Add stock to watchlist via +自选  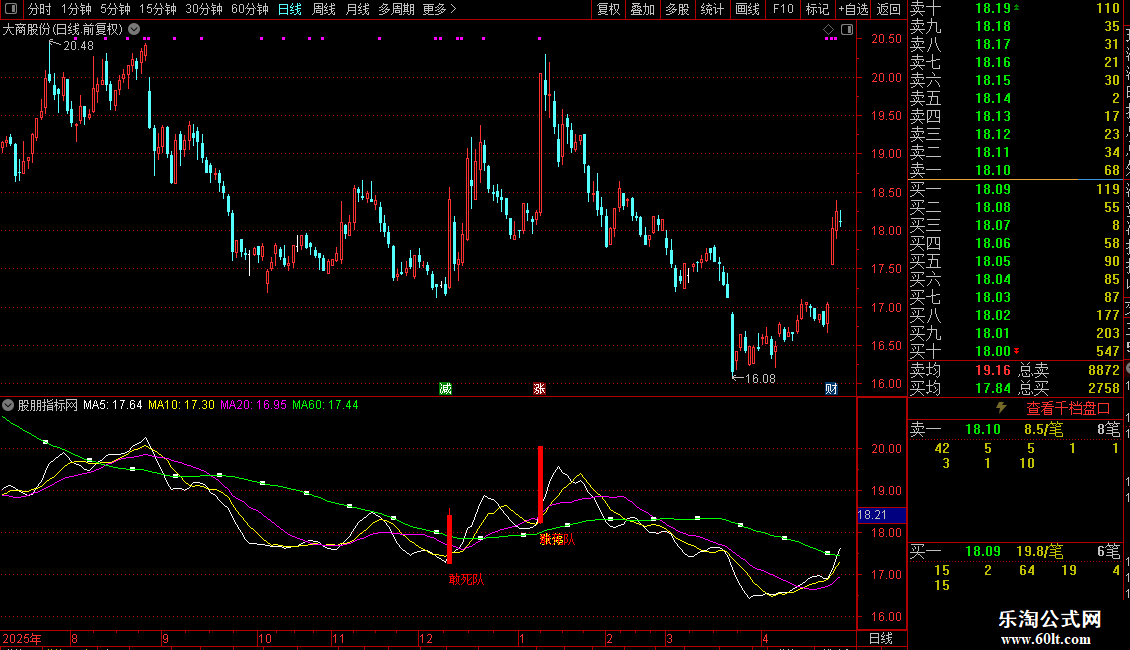click(854, 9)
